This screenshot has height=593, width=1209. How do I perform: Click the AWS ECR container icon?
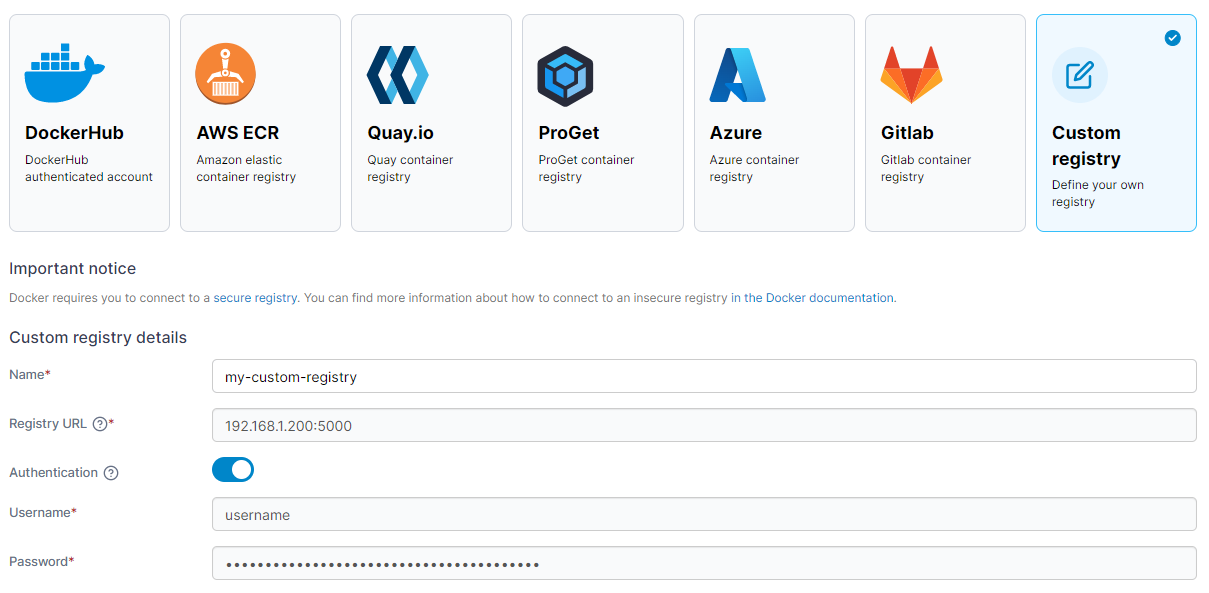click(225, 73)
